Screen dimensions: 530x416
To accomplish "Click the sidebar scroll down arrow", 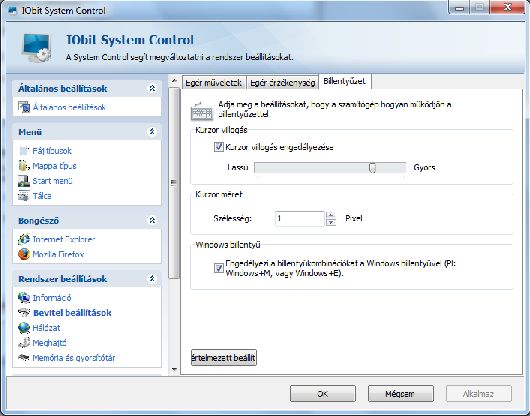I will 174,369.
